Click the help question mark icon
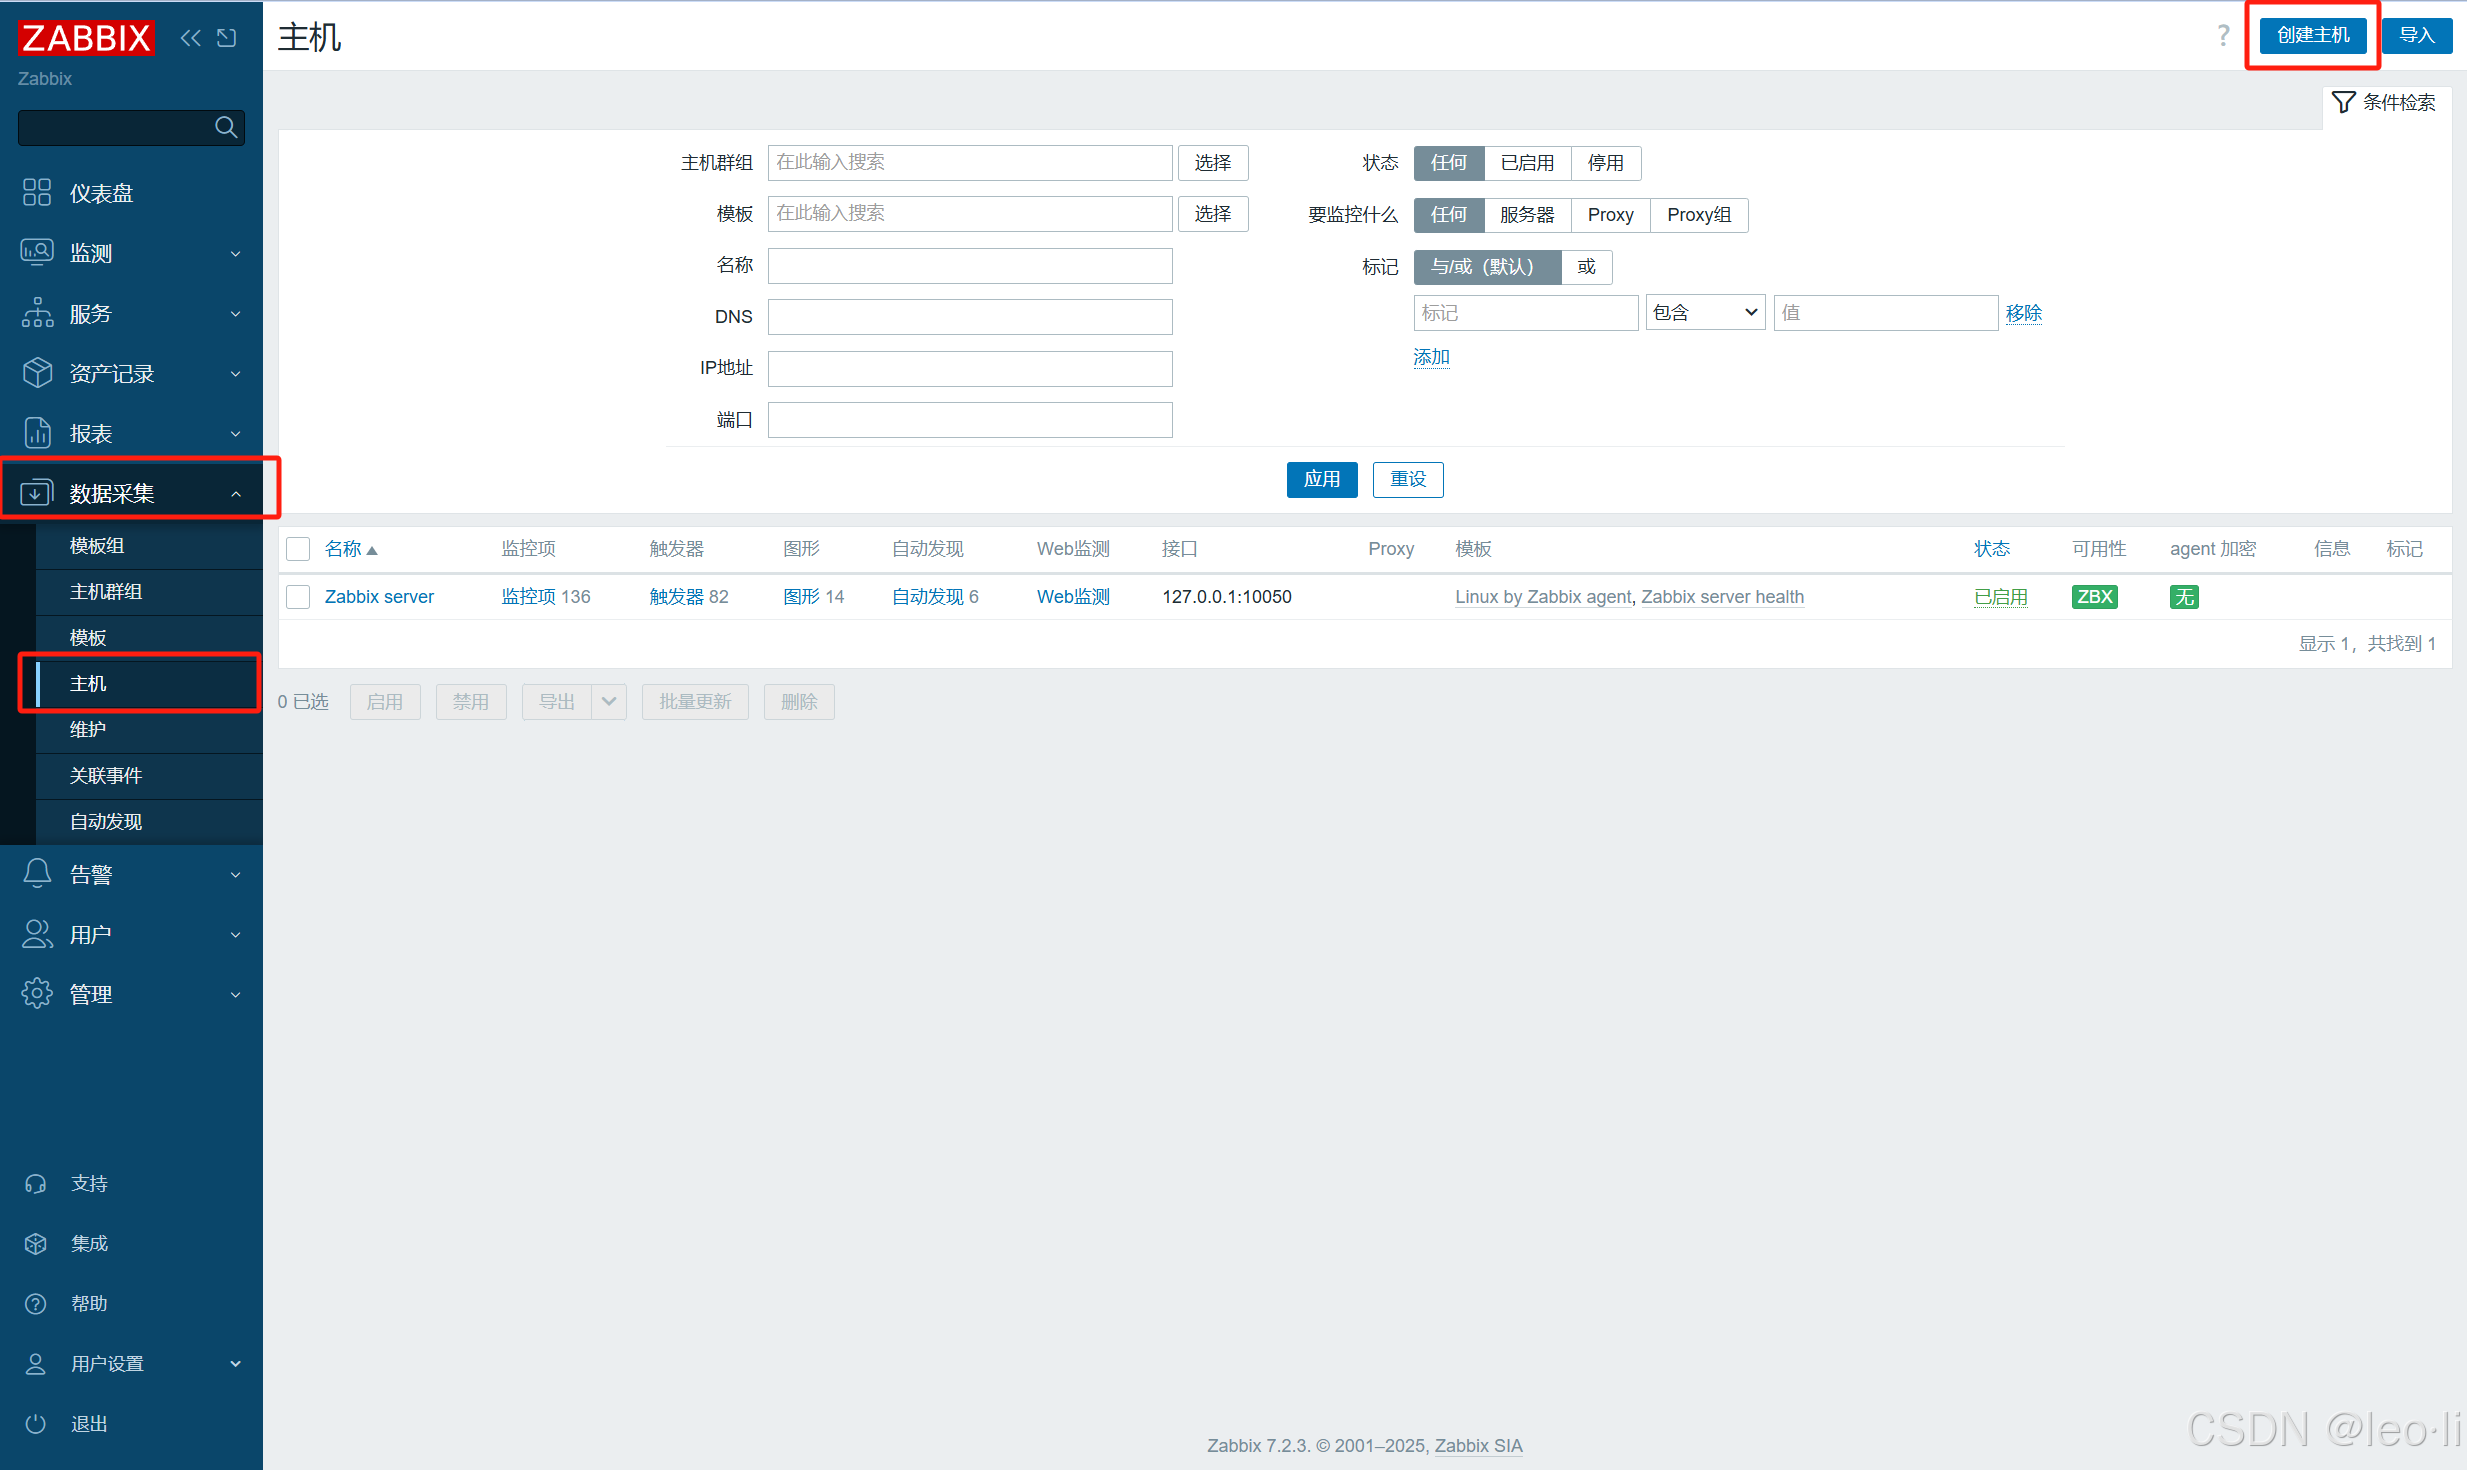Screen dimensions: 2467x1470 2222,36
